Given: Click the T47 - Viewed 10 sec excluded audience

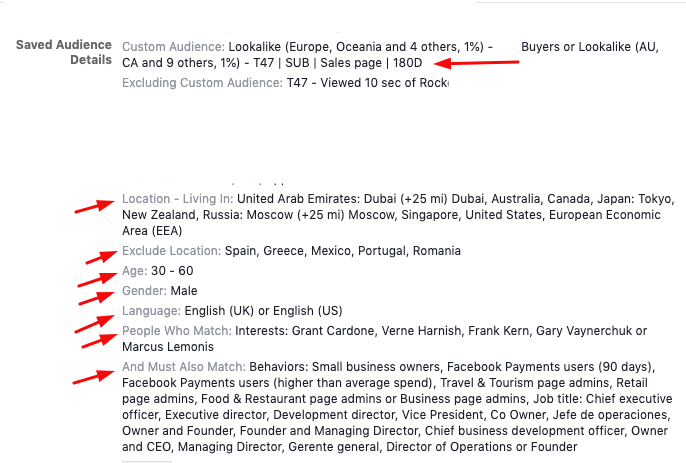Looking at the screenshot, I should pyautogui.click(x=368, y=83).
